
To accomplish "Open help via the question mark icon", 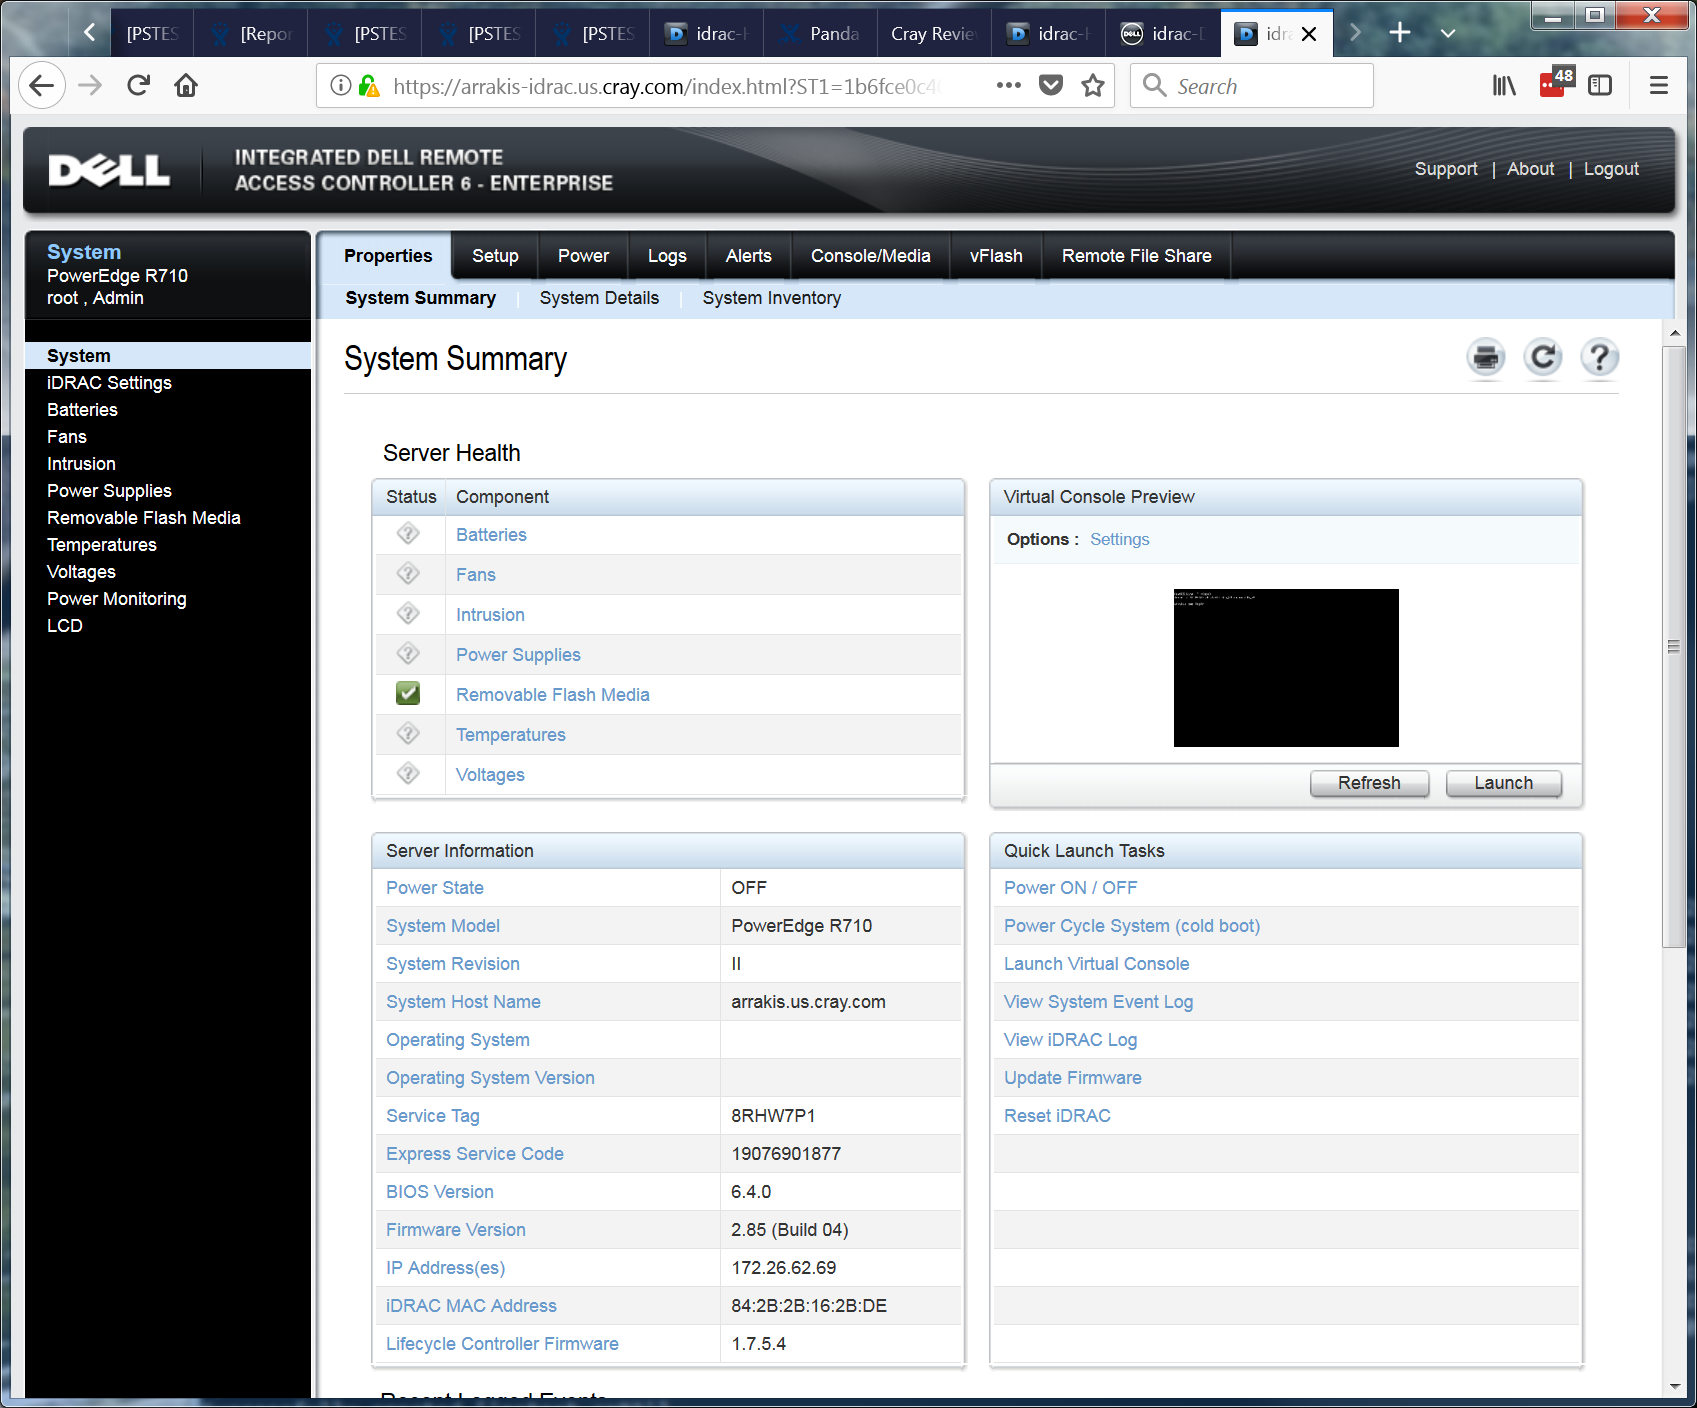I will click(x=1599, y=358).
